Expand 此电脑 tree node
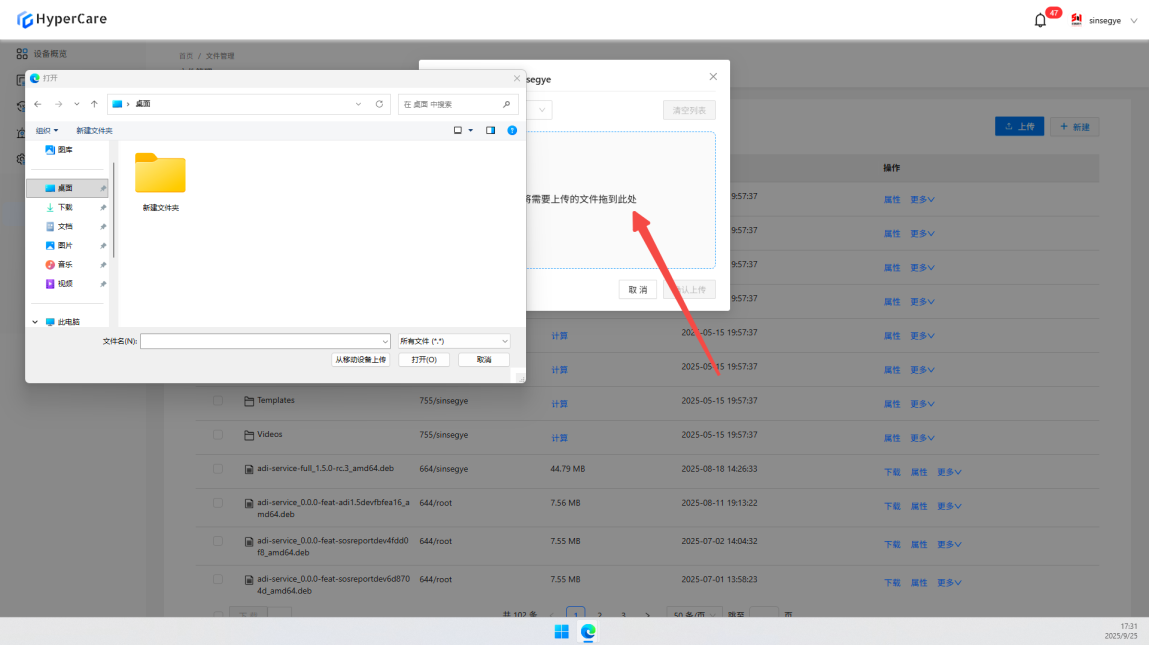Image resolution: width=1149 pixels, height=645 pixels. coord(35,322)
